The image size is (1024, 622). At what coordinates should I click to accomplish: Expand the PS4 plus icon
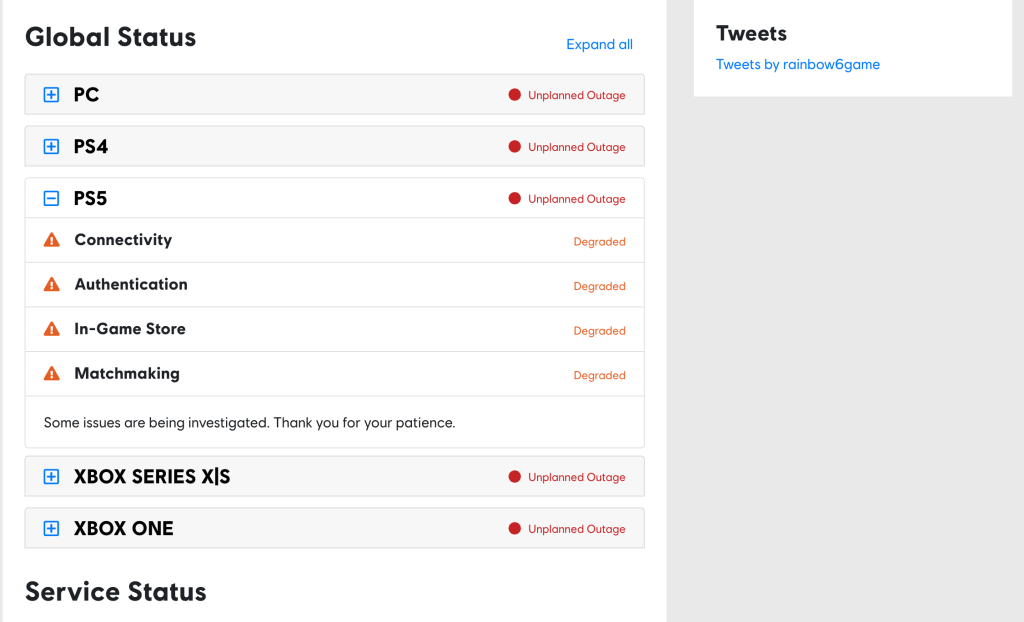51,147
